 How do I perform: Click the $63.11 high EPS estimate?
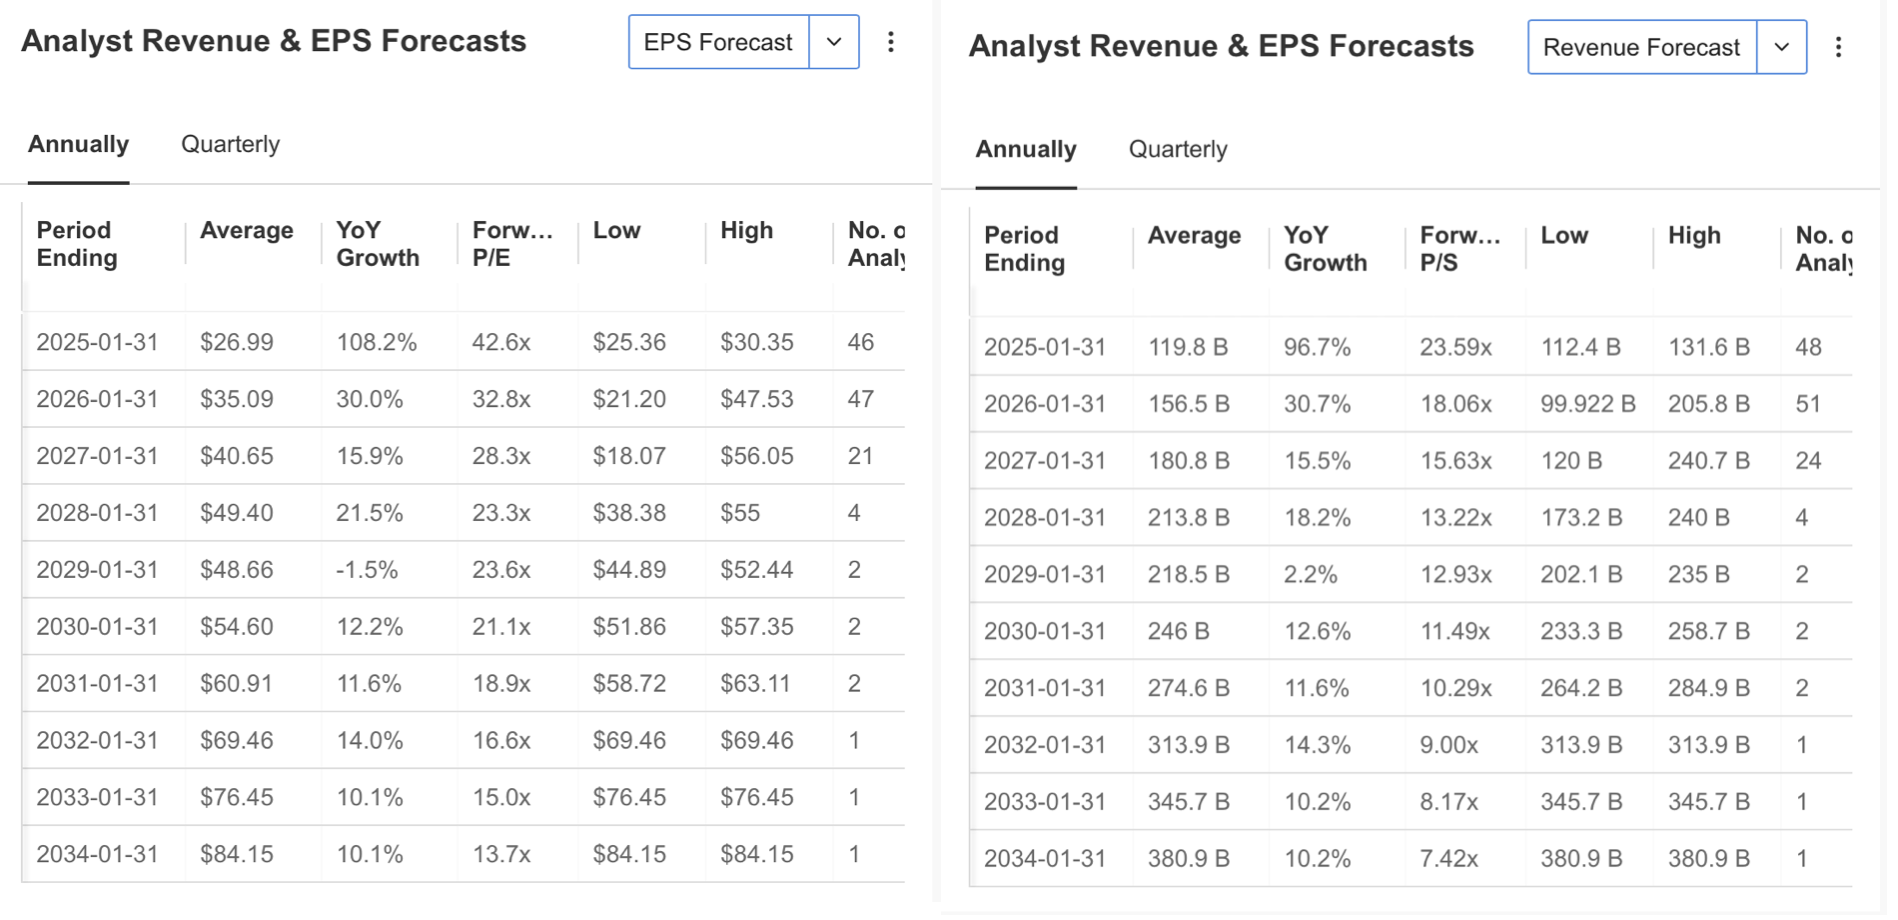(x=755, y=684)
